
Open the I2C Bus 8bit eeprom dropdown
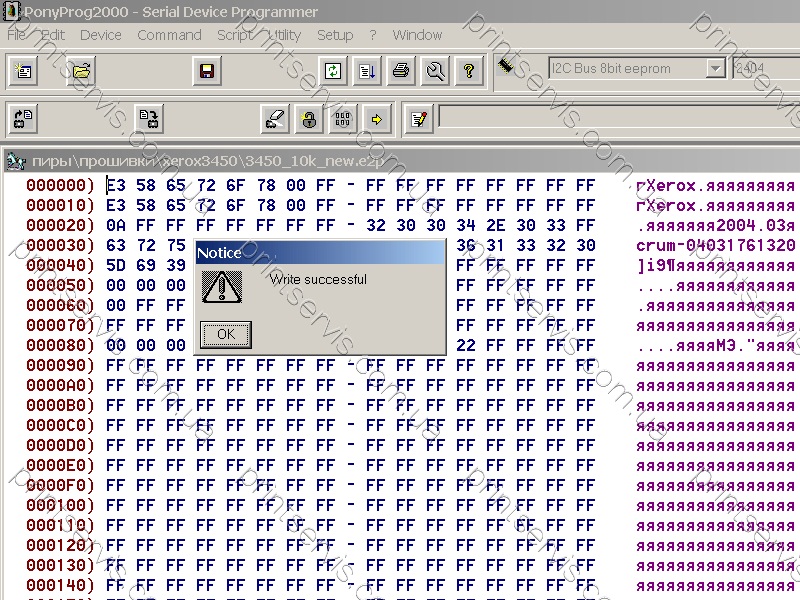pyautogui.click(x=637, y=68)
